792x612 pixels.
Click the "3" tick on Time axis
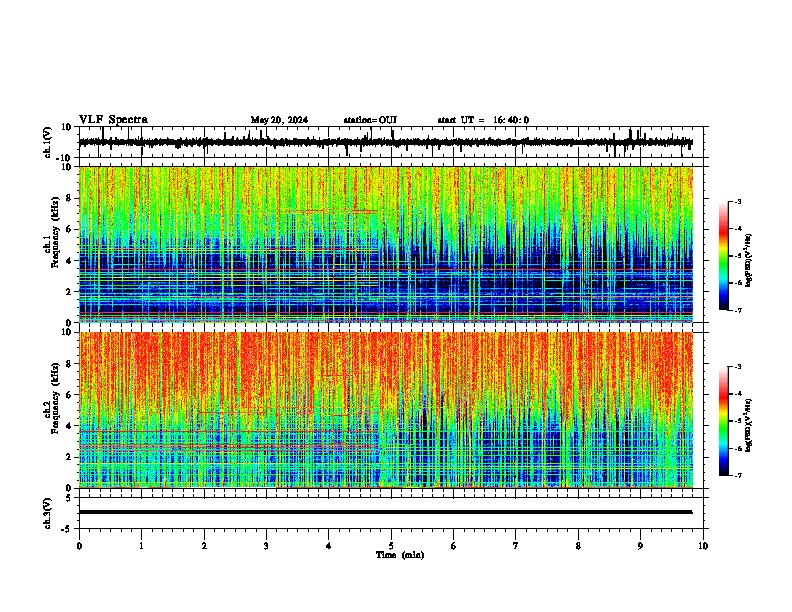coord(266,546)
